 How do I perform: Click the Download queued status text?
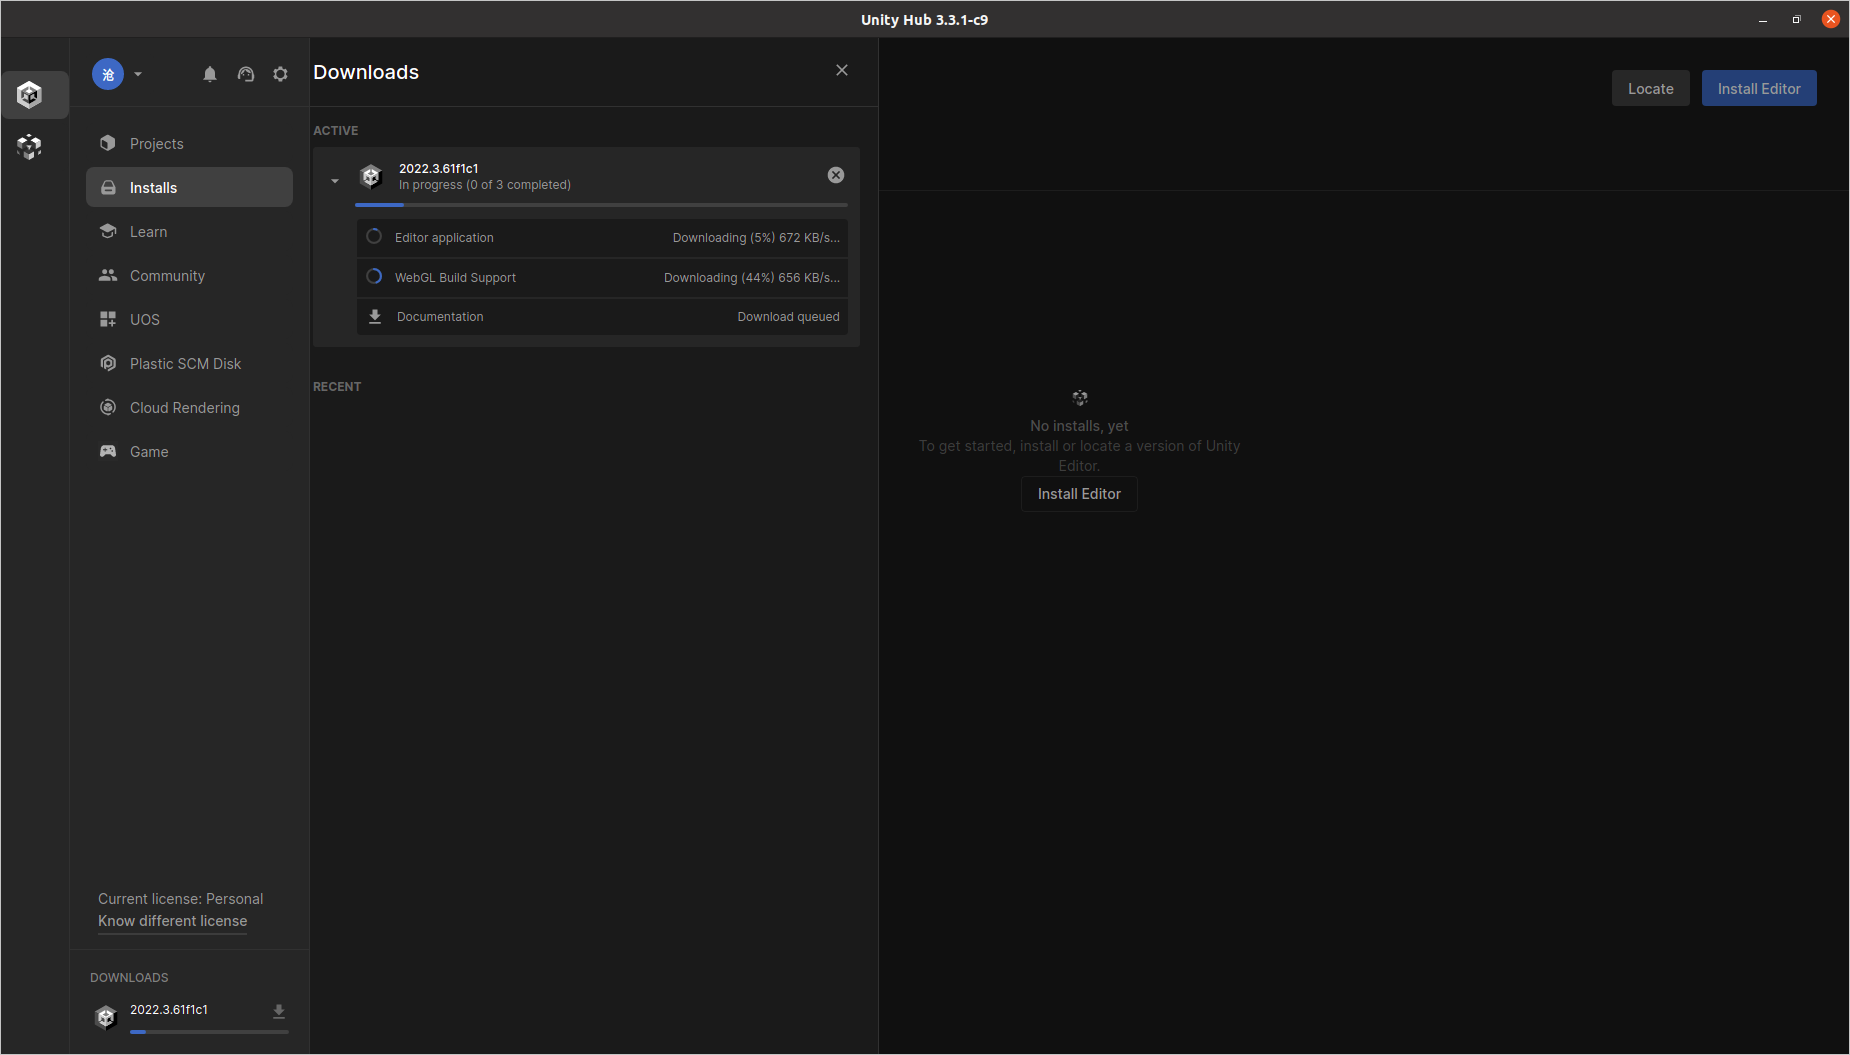tap(789, 317)
